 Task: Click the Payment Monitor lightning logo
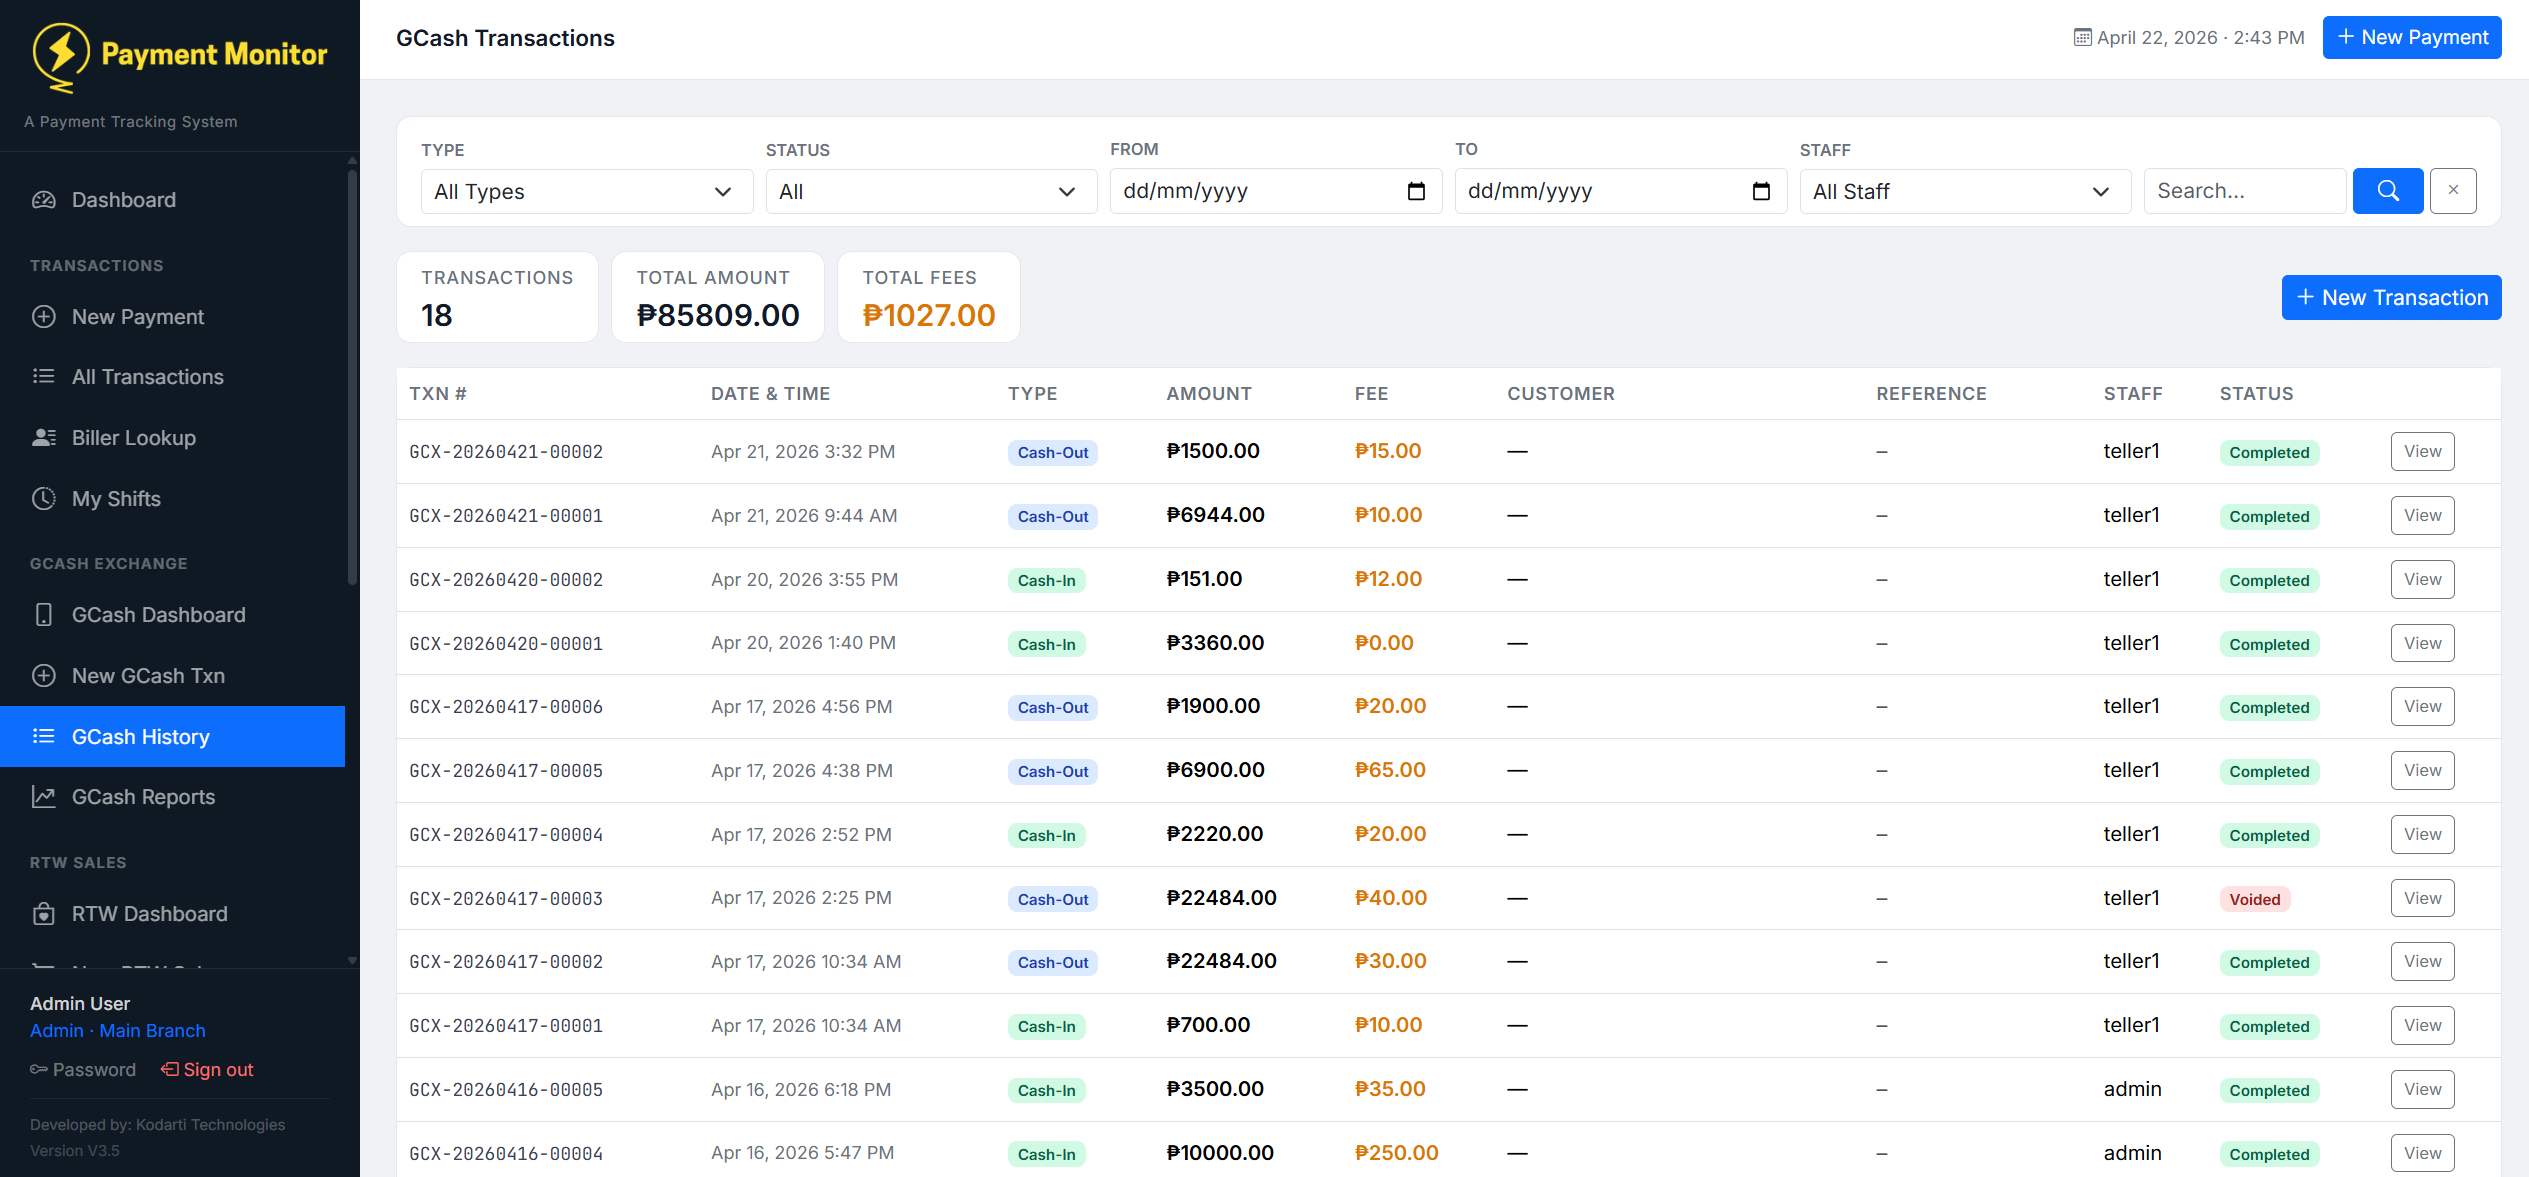tap(61, 57)
